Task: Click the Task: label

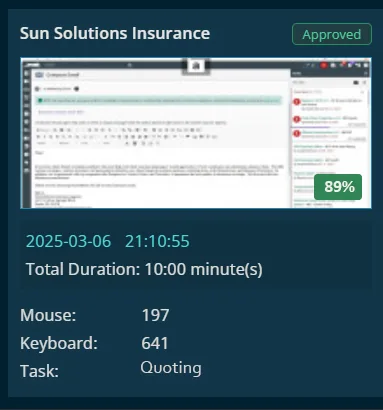Action: [39, 371]
